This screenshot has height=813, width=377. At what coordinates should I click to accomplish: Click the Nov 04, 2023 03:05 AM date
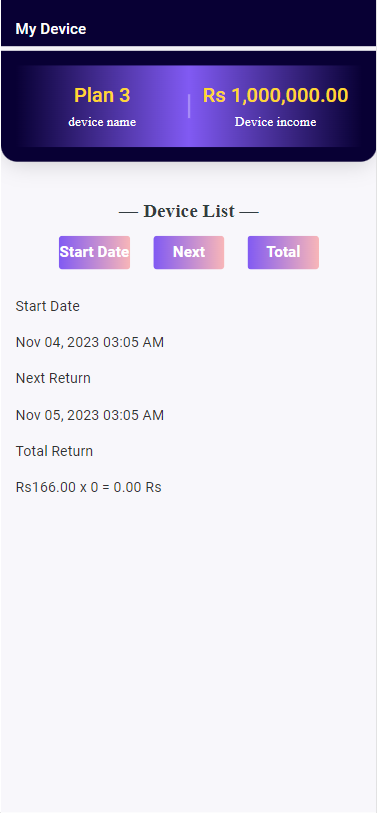pyautogui.click(x=90, y=343)
